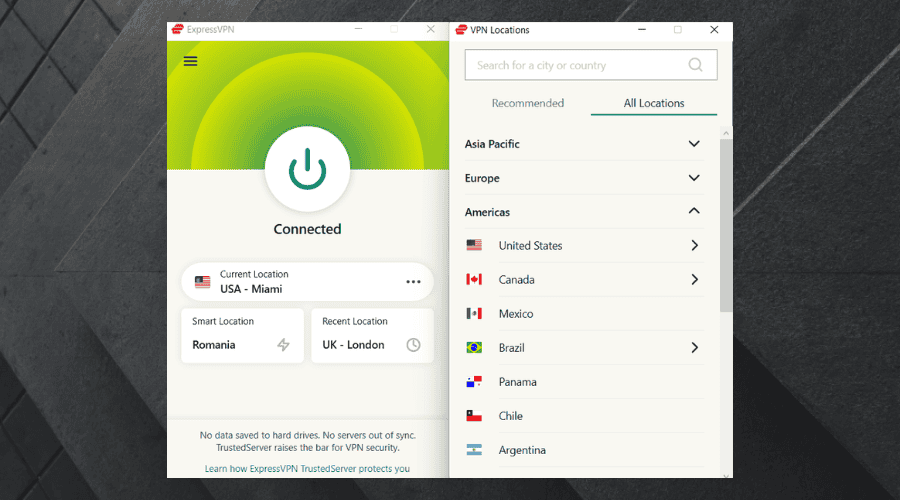Toggle the VPN power button

(307, 169)
